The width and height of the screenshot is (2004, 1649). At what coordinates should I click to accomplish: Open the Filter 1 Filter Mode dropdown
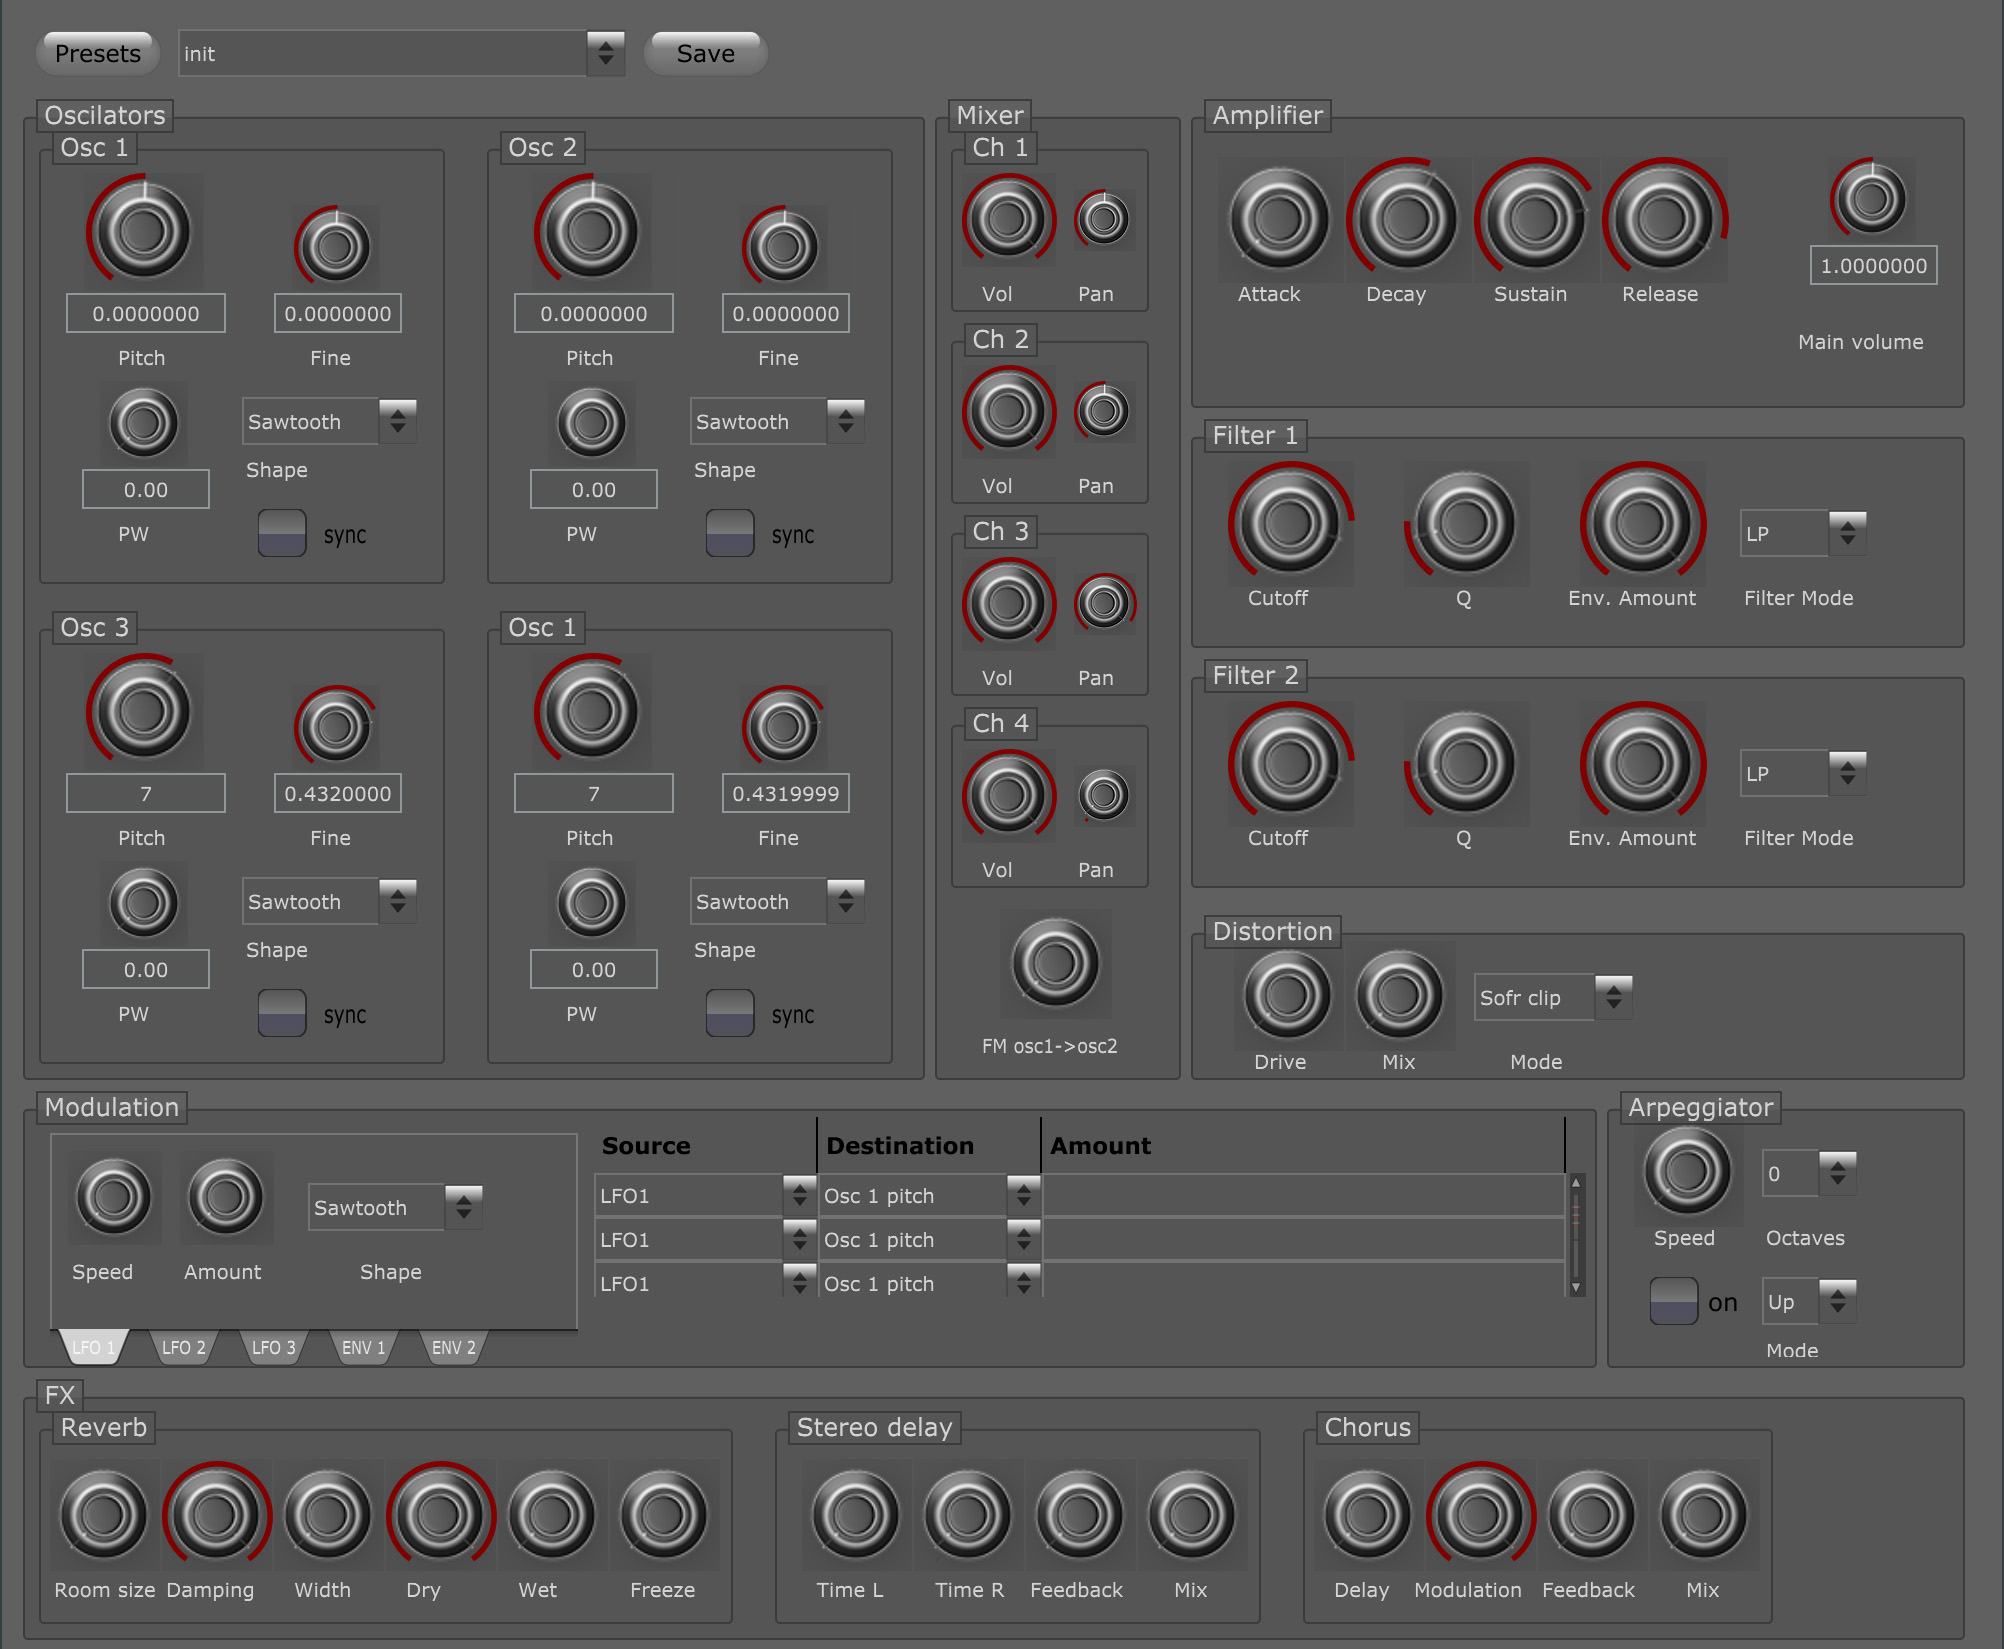pyautogui.click(x=1803, y=533)
